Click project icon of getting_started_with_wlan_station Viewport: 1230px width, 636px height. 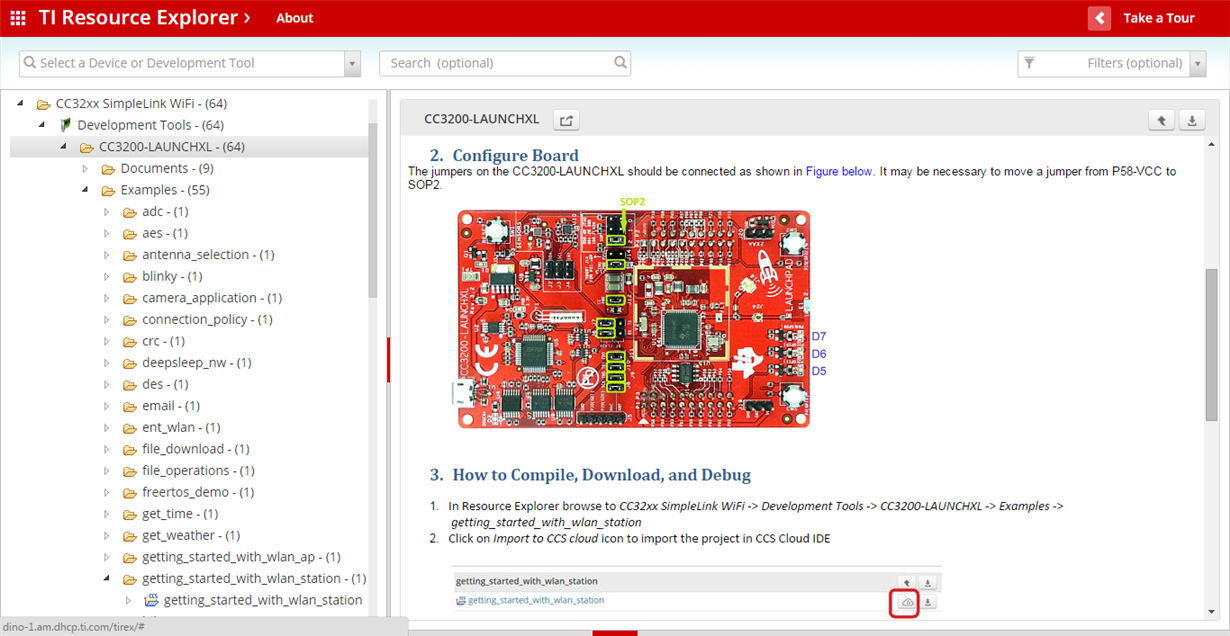coord(152,600)
